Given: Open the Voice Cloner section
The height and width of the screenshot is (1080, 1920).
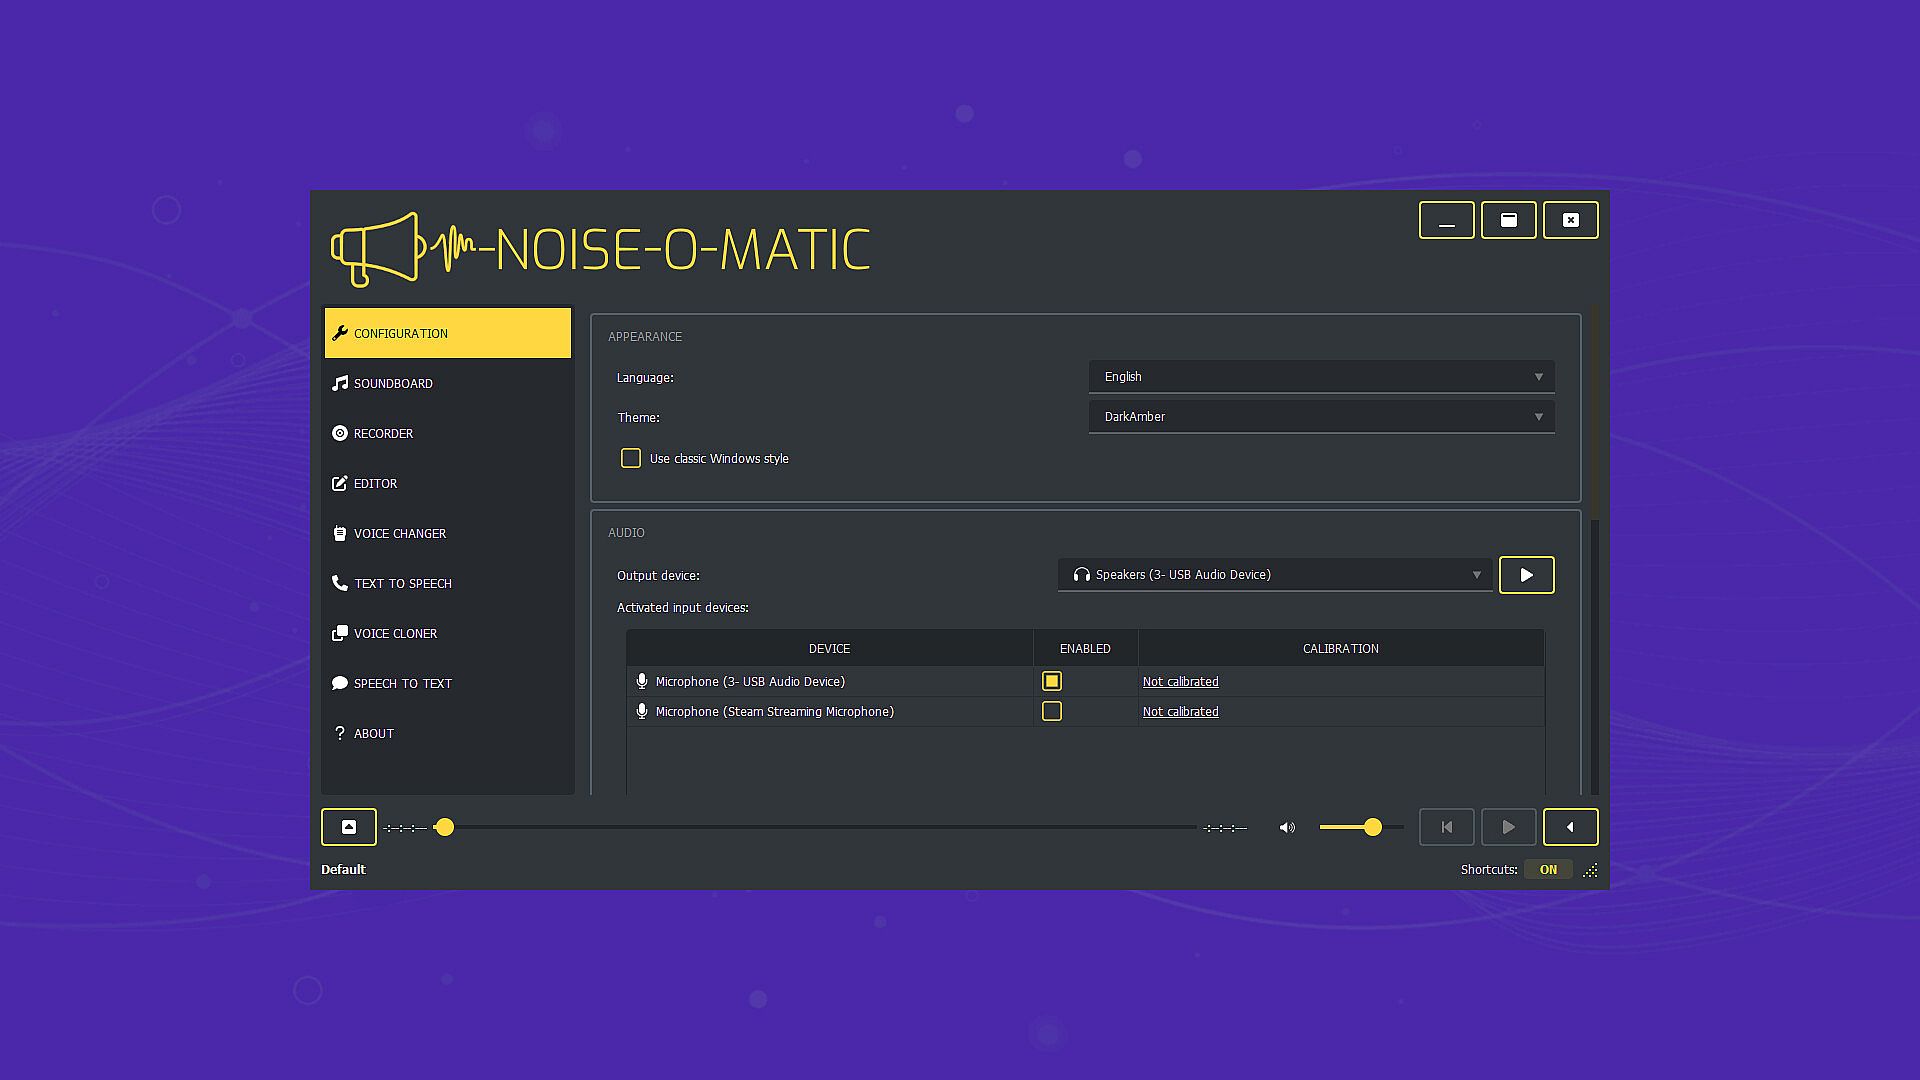Looking at the screenshot, I should [395, 633].
